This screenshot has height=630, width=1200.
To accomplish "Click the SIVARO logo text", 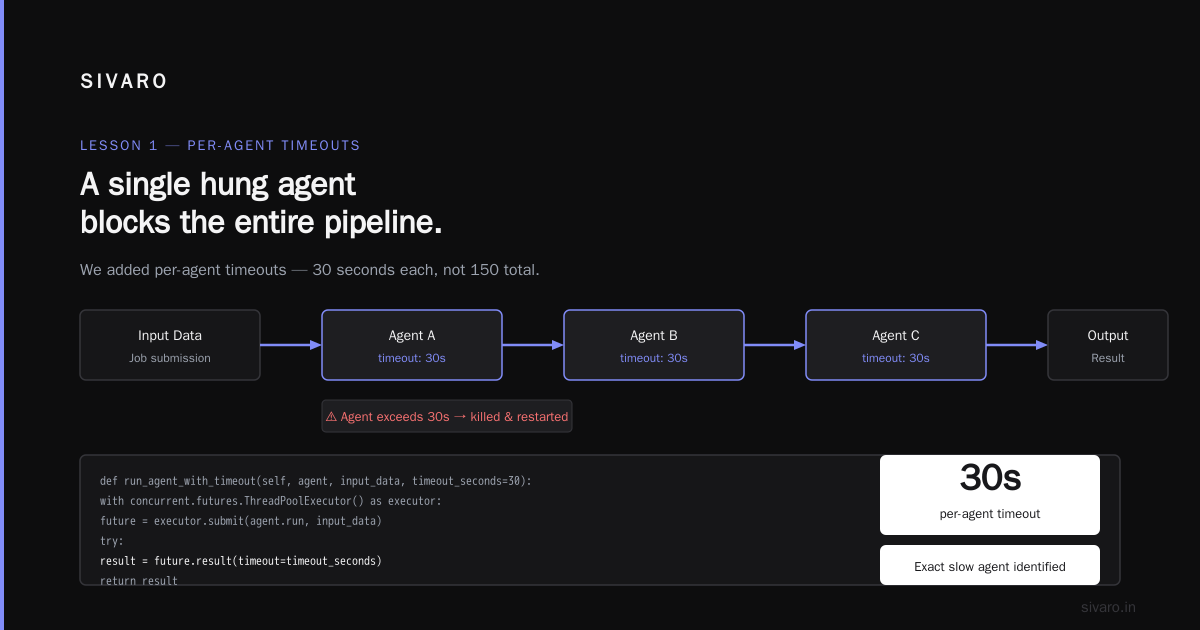I will 124,82.
